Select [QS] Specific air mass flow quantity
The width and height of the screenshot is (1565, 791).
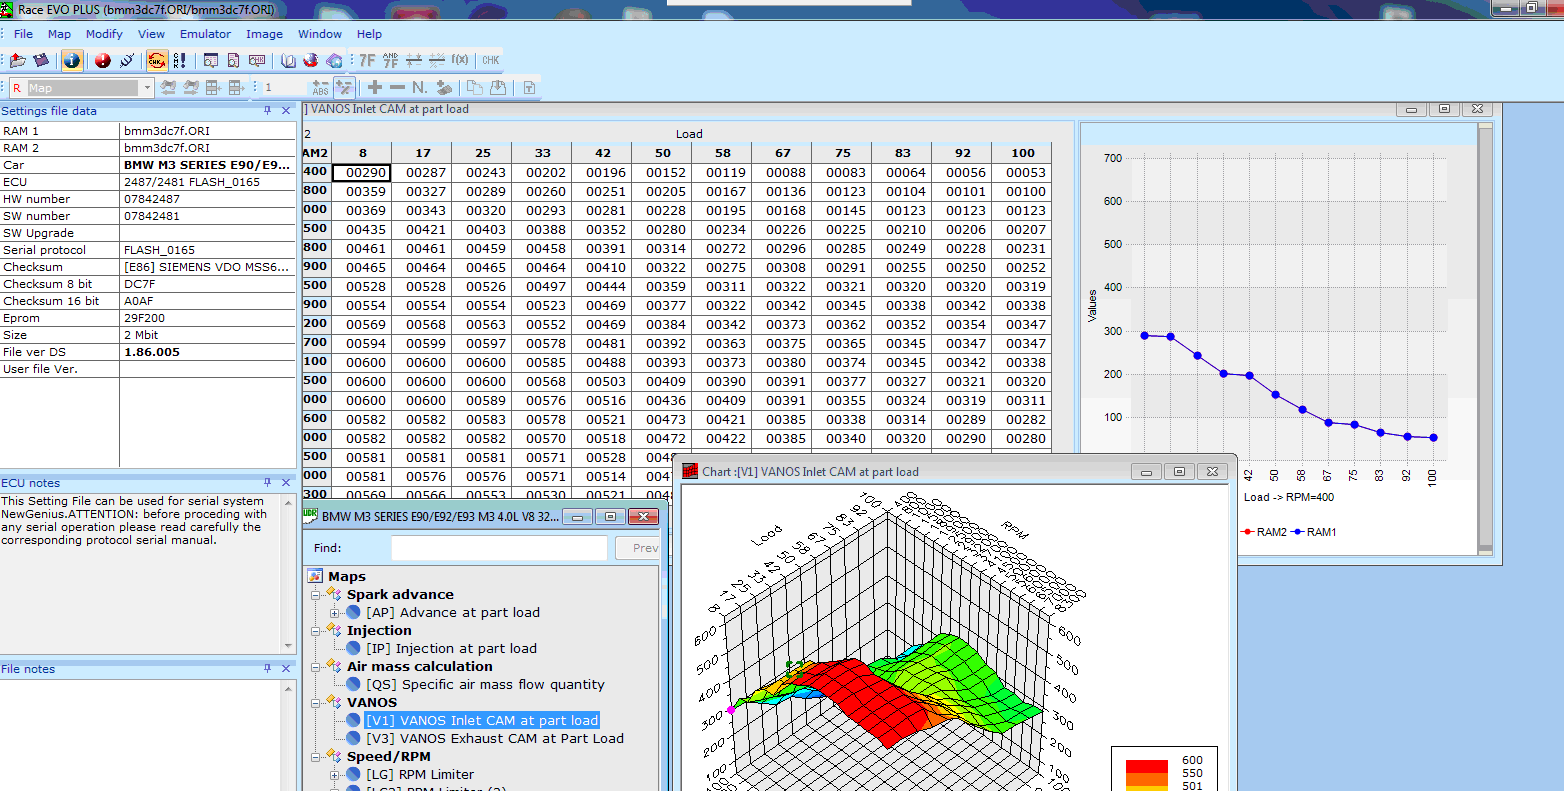point(486,685)
